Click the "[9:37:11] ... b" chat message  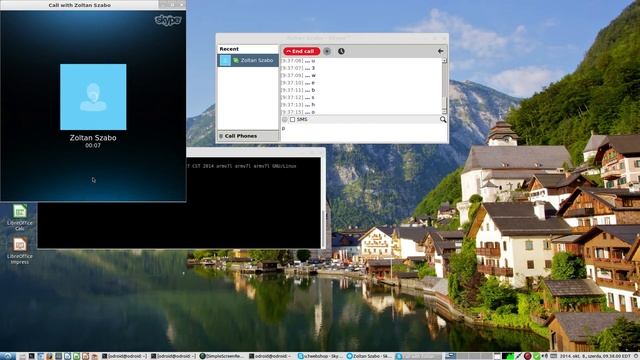pos(298,90)
